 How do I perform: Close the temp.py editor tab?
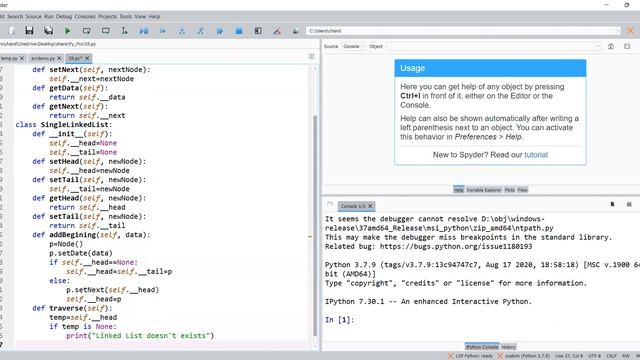22,58
